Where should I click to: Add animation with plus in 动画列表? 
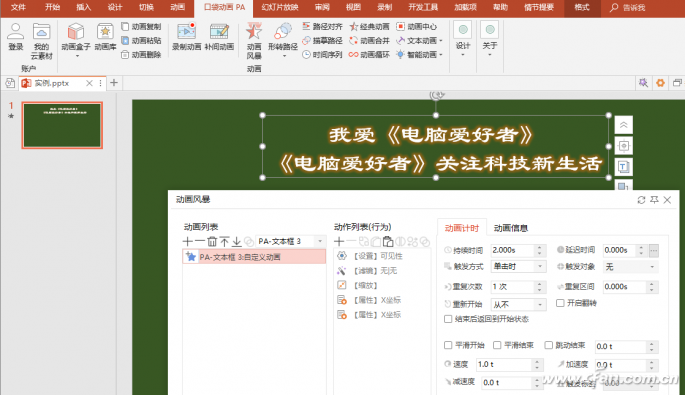click(188, 241)
